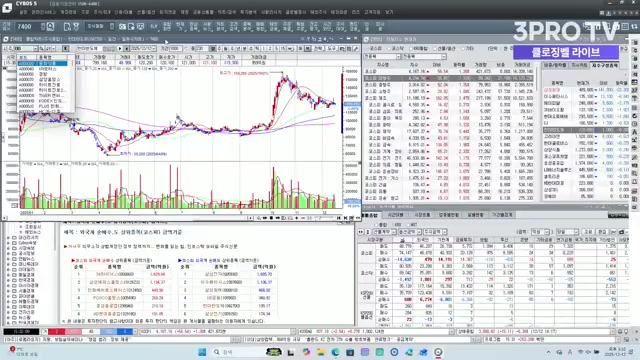This screenshot has width=640, height=360.
Task: Open the 차트/검색 menu
Action: coord(227,12)
